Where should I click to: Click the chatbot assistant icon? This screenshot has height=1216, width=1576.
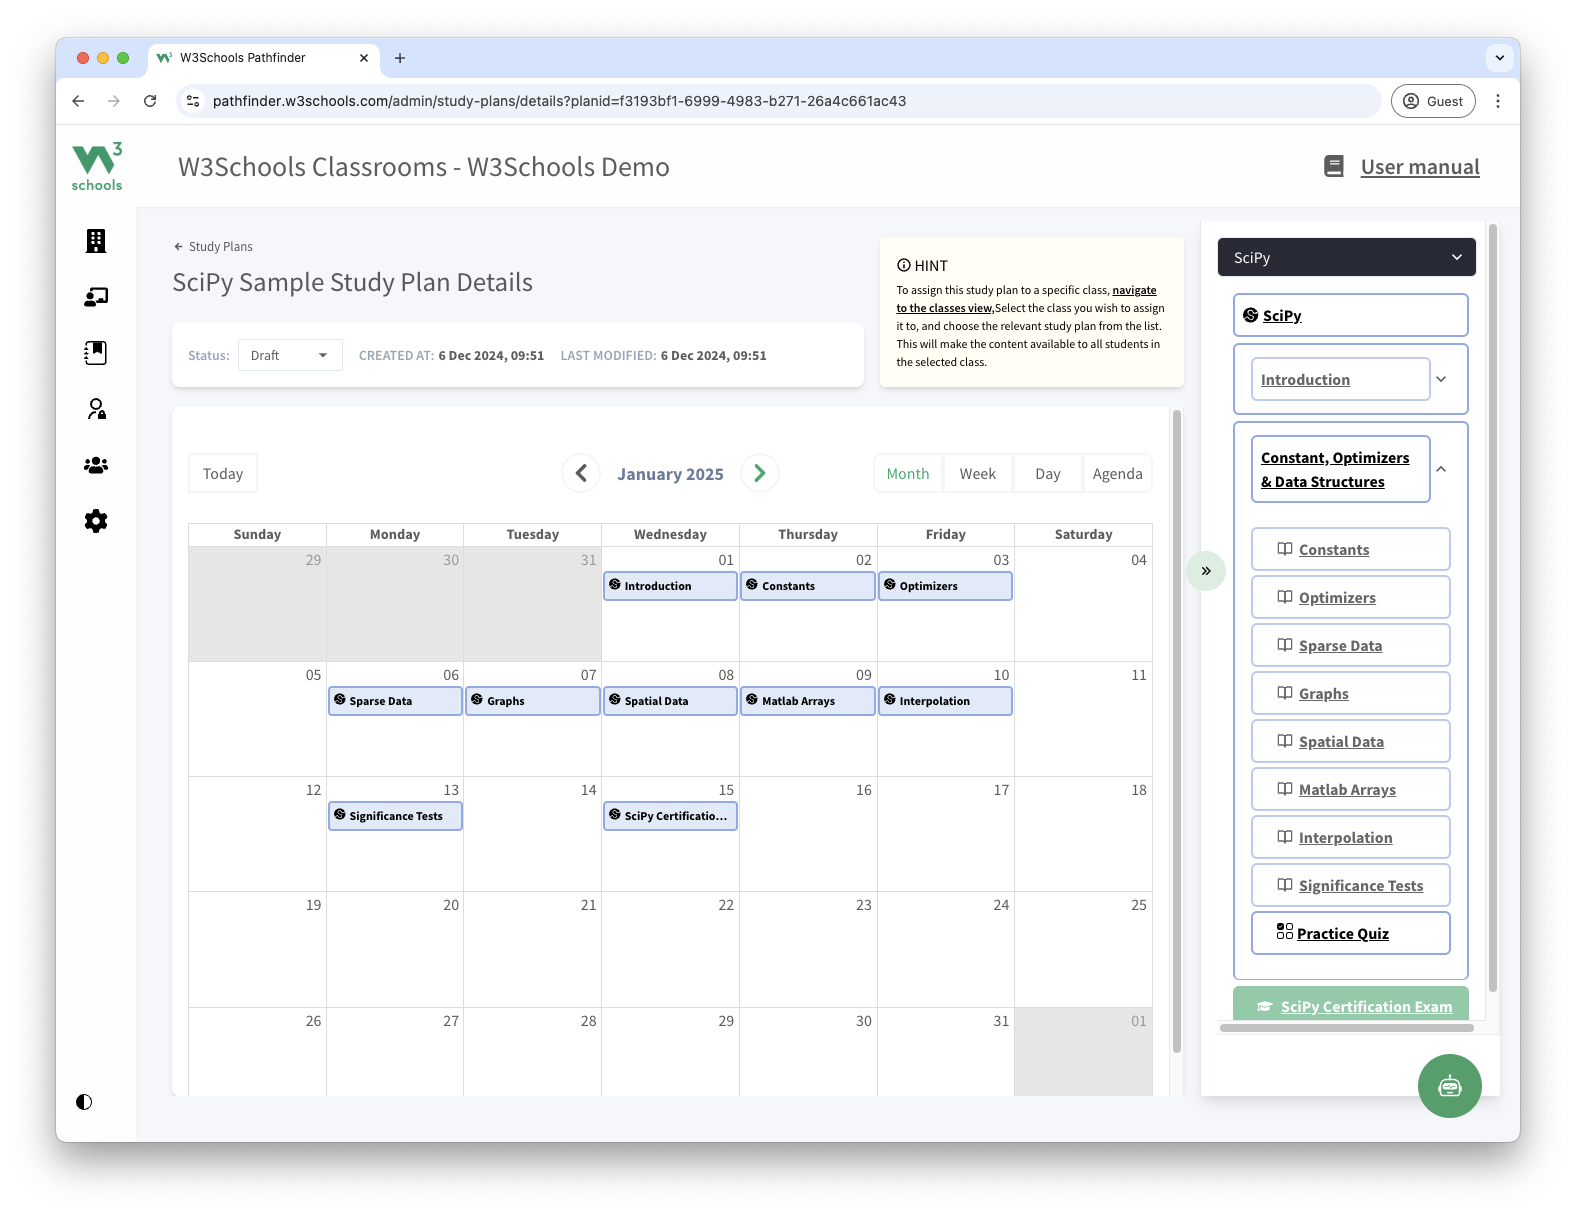(x=1449, y=1086)
